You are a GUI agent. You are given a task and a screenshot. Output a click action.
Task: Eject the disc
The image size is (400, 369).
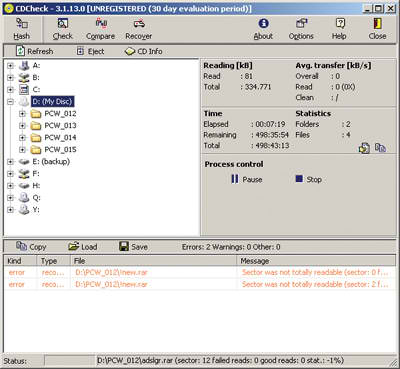pyautogui.click(x=90, y=51)
